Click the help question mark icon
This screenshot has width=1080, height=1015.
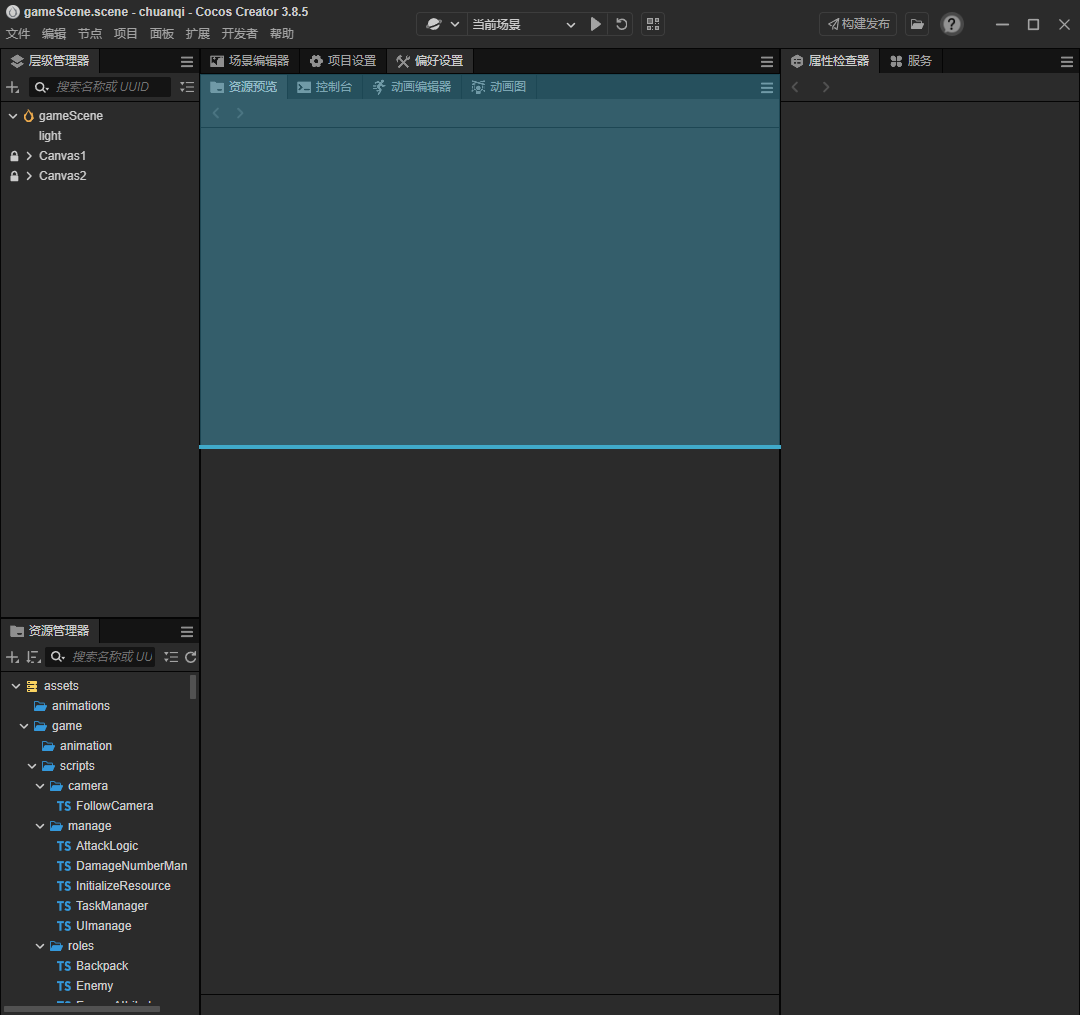(x=951, y=24)
